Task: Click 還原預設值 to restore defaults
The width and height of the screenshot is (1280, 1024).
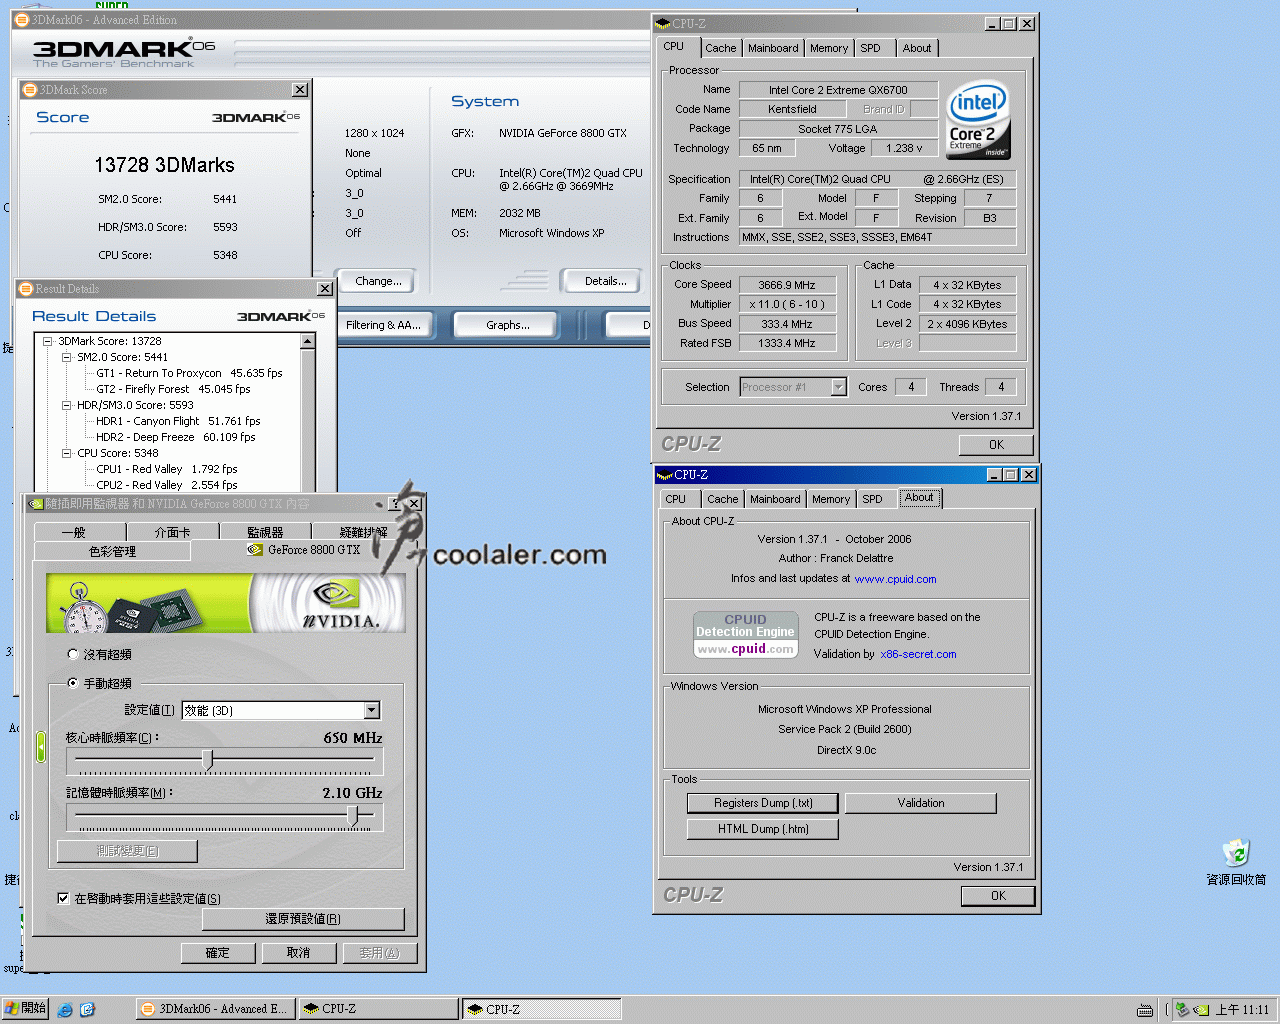Action: (x=303, y=919)
